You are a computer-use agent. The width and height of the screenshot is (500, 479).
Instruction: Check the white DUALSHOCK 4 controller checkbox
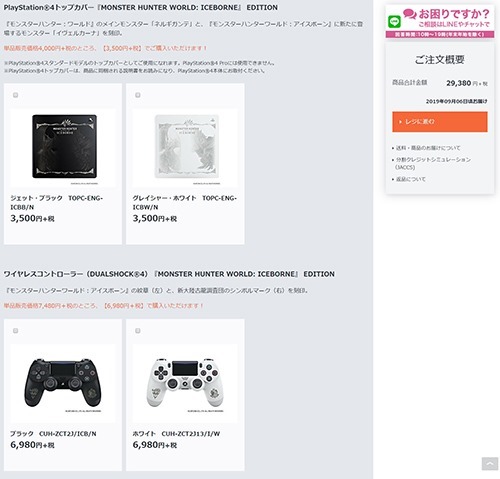click(x=138, y=331)
